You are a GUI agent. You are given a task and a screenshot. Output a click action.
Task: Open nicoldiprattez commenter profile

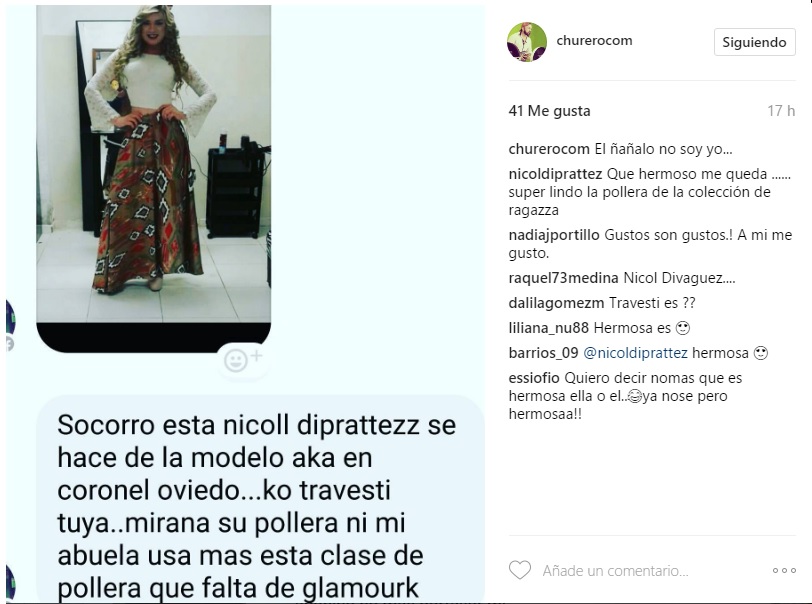click(555, 174)
